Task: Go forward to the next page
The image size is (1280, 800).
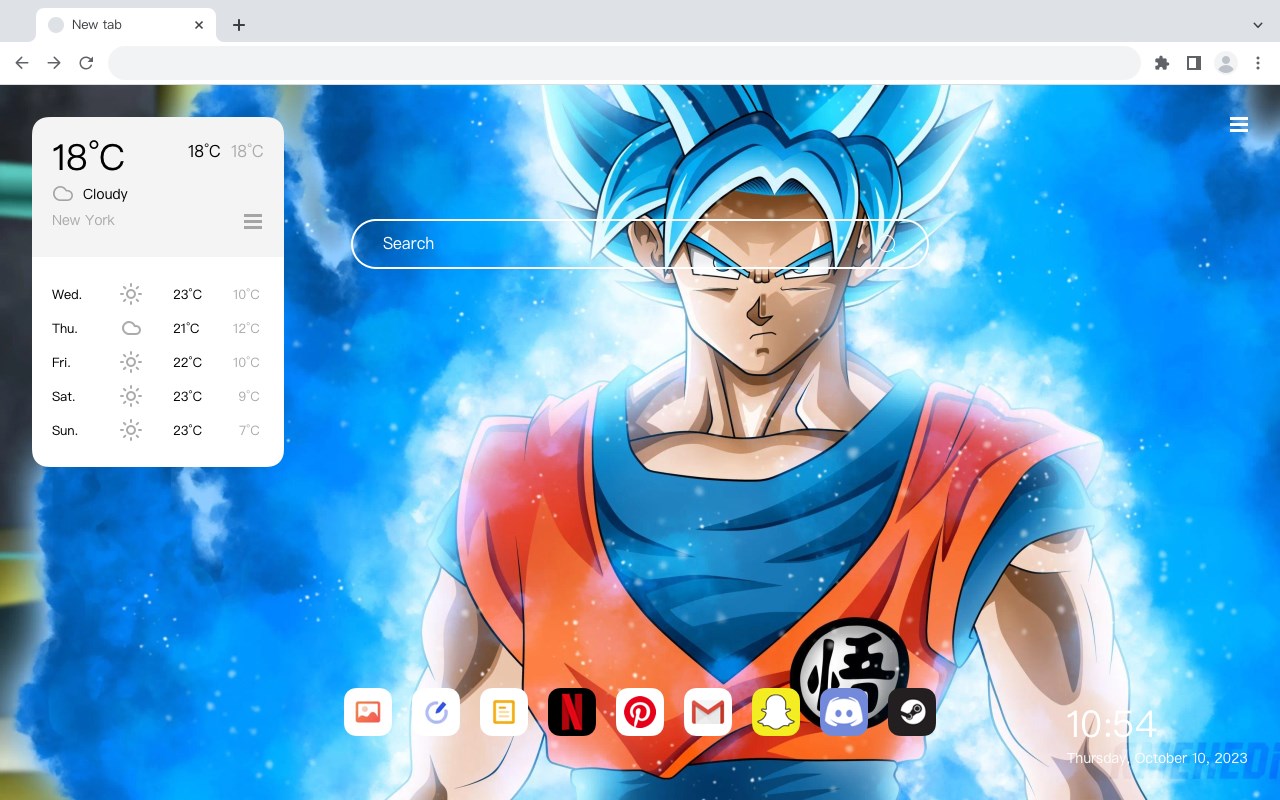Action: click(54, 63)
